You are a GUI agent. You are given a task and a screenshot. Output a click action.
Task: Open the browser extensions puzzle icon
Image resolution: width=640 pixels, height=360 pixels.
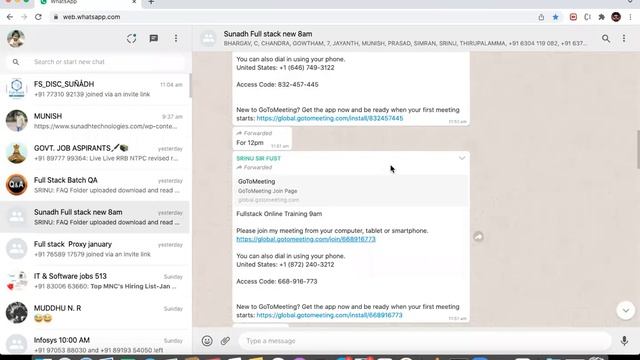pyautogui.click(x=601, y=17)
